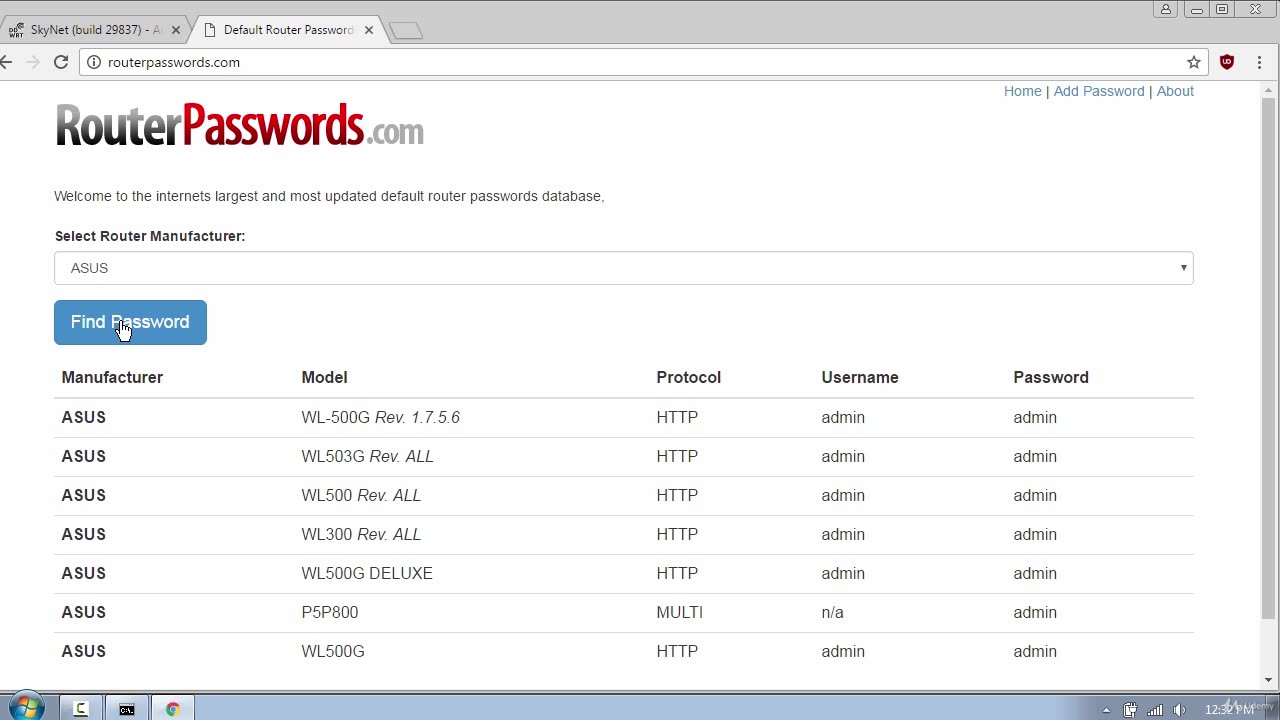The image size is (1280, 720).
Task: Click the page vertical scrollbar thumb
Action: (x=1268, y=360)
